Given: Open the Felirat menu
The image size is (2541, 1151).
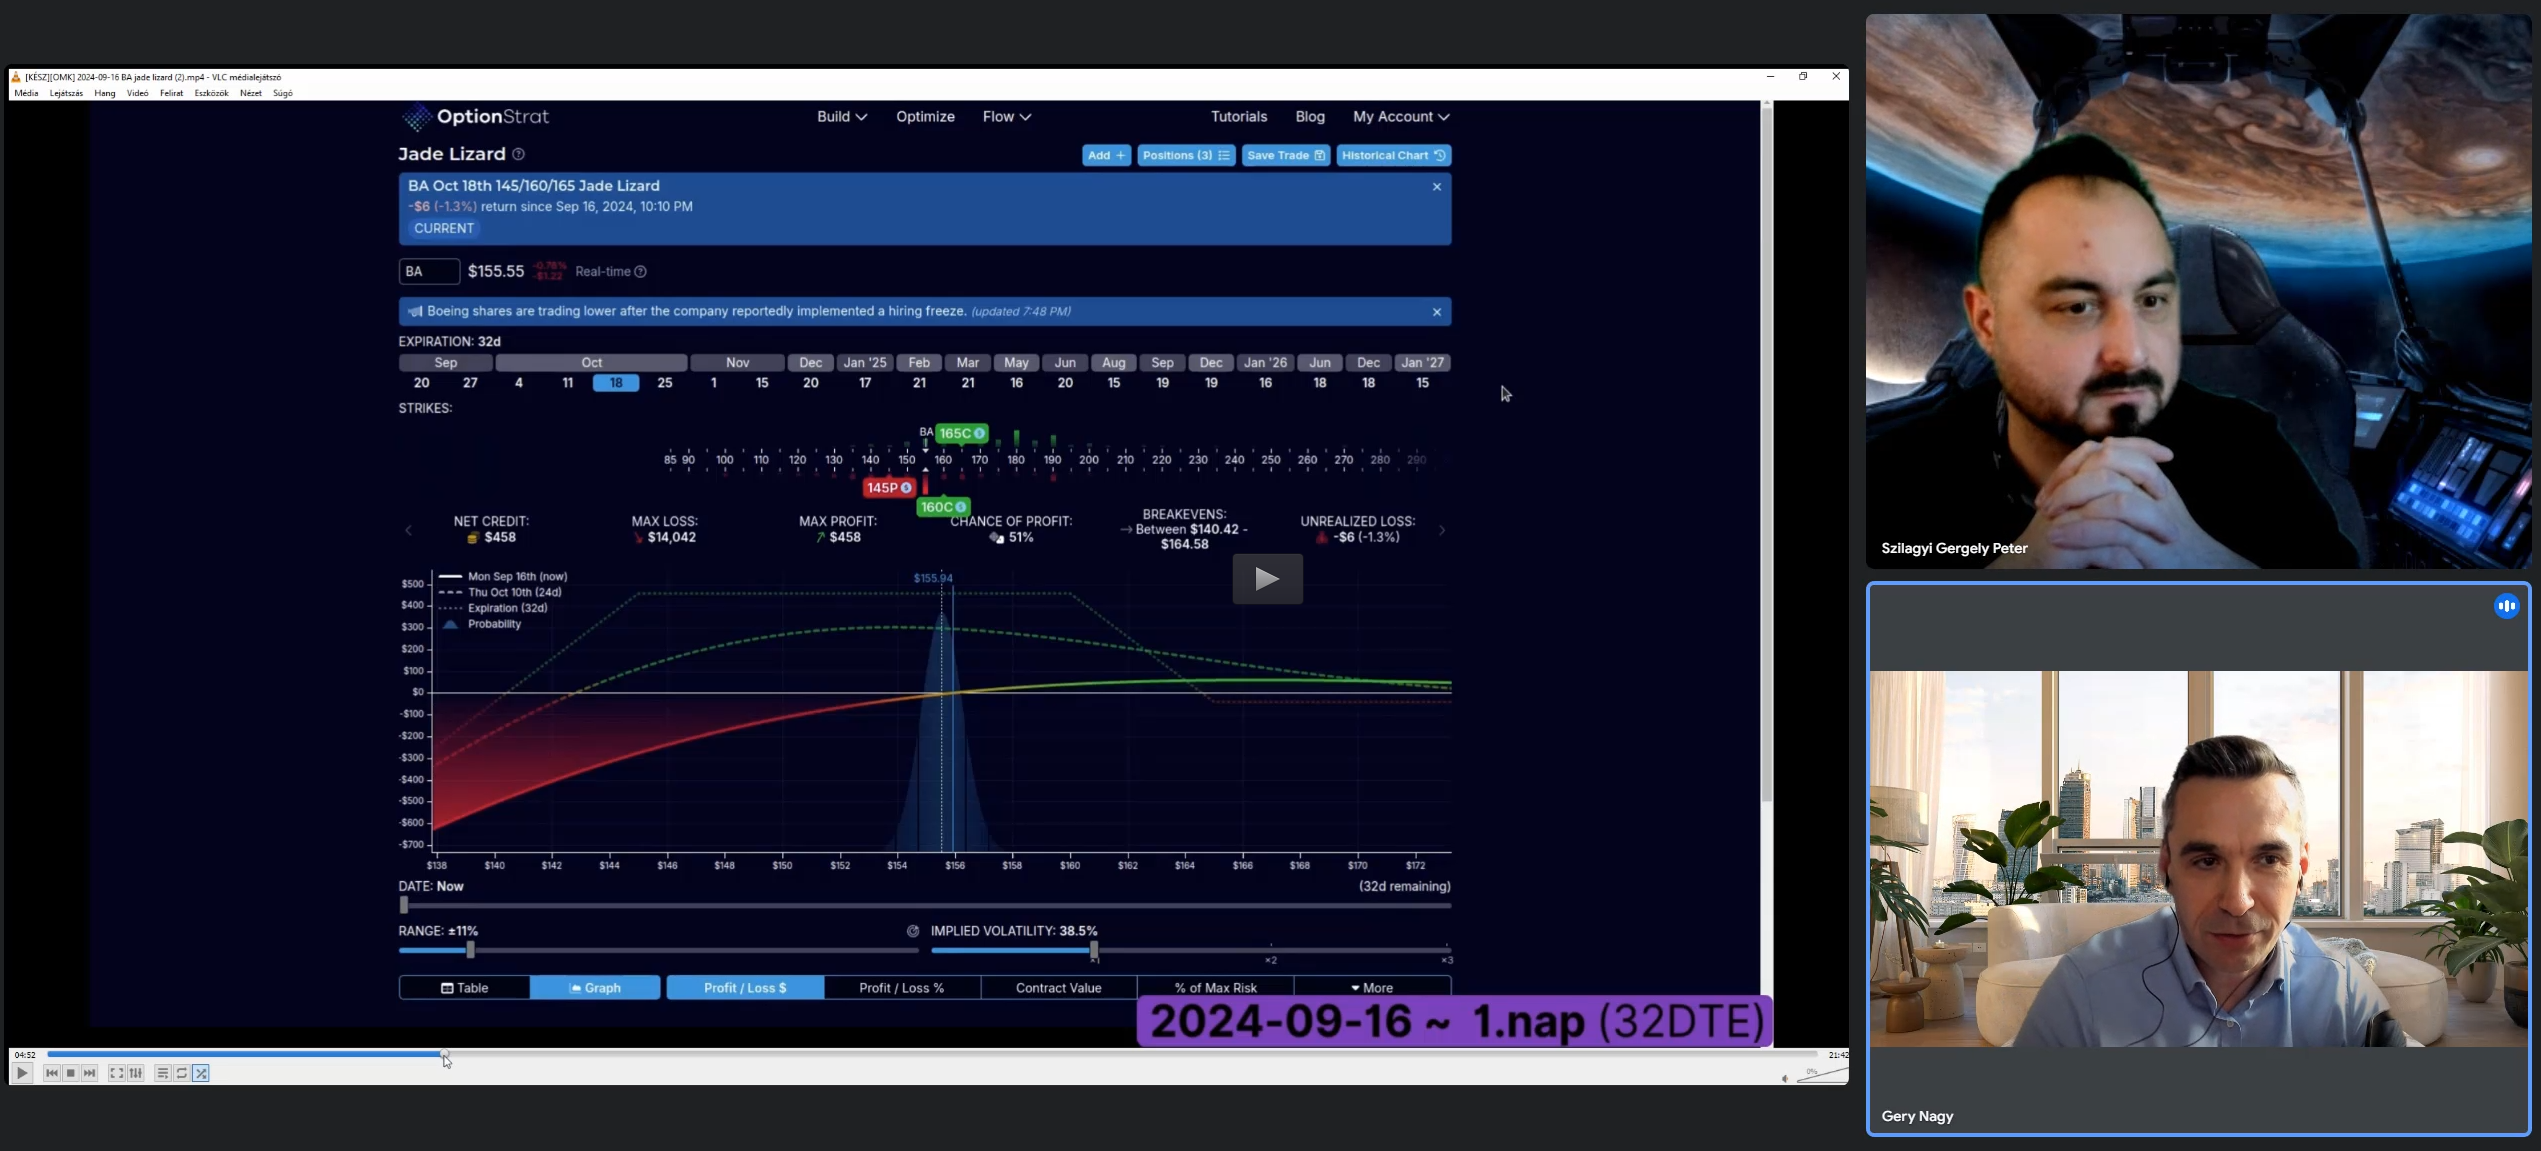Looking at the screenshot, I should [171, 93].
